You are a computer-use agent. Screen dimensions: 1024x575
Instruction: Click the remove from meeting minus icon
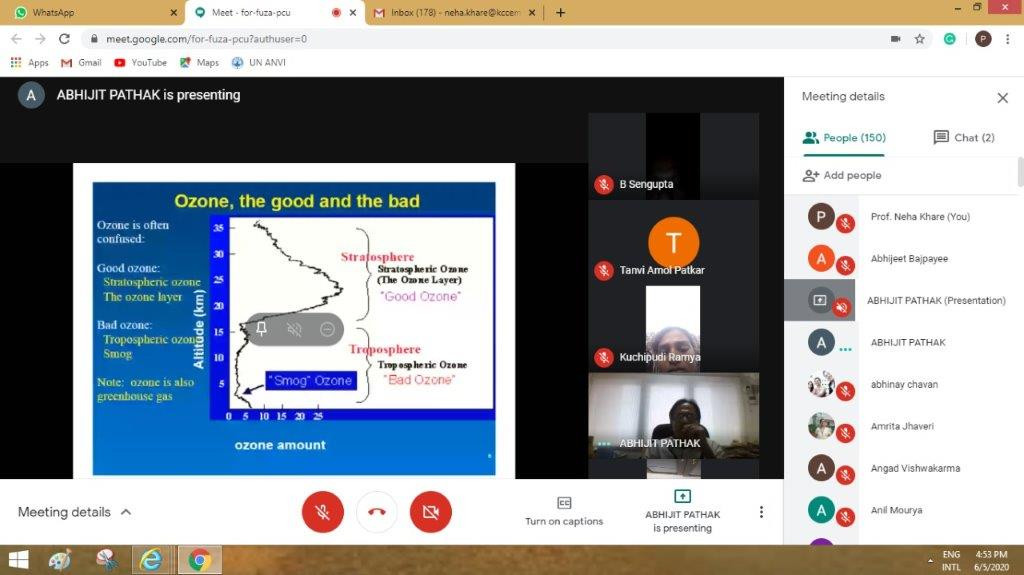click(327, 329)
